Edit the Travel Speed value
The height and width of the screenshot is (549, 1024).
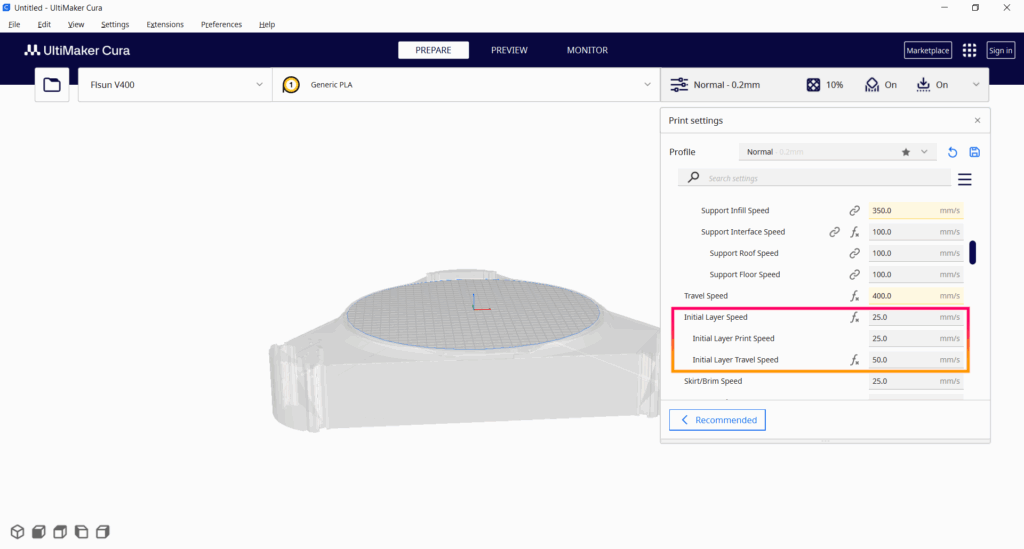coord(916,296)
